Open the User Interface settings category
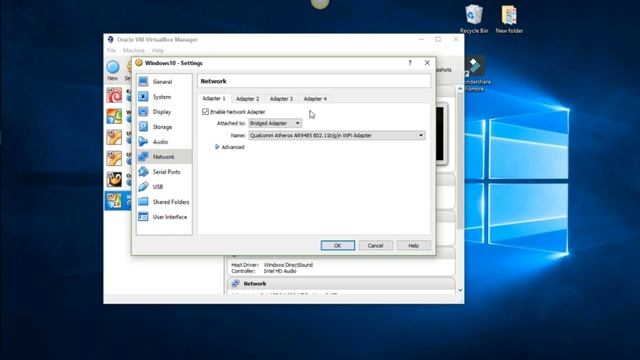The width and height of the screenshot is (640, 360). coord(164,217)
